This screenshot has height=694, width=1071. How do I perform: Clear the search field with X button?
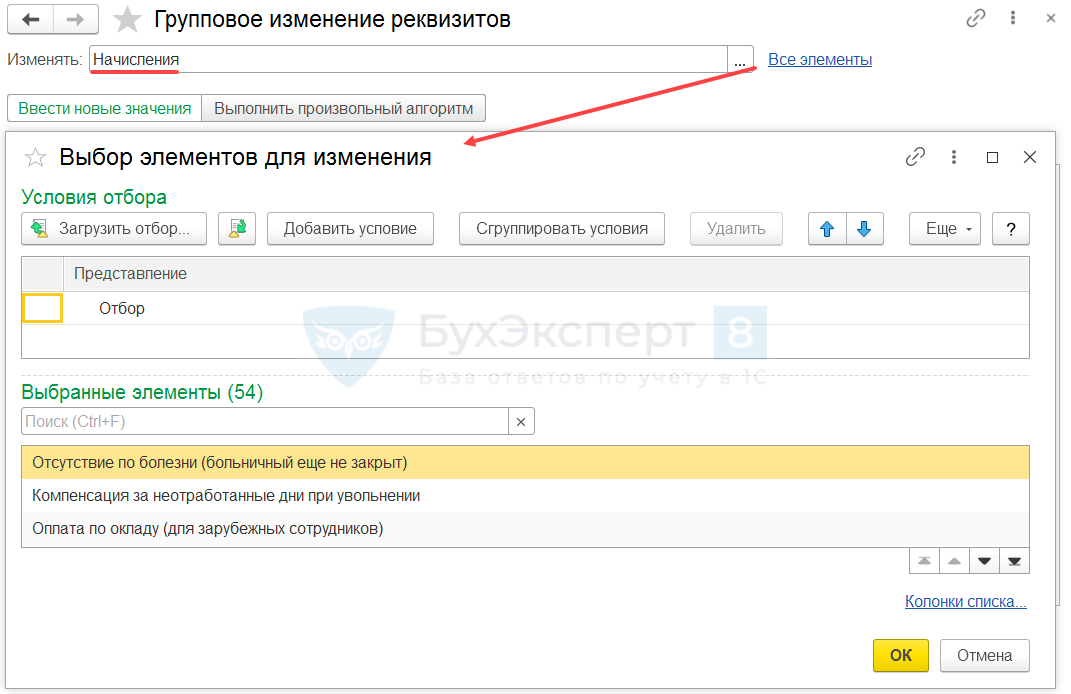(x=521, y=422)
